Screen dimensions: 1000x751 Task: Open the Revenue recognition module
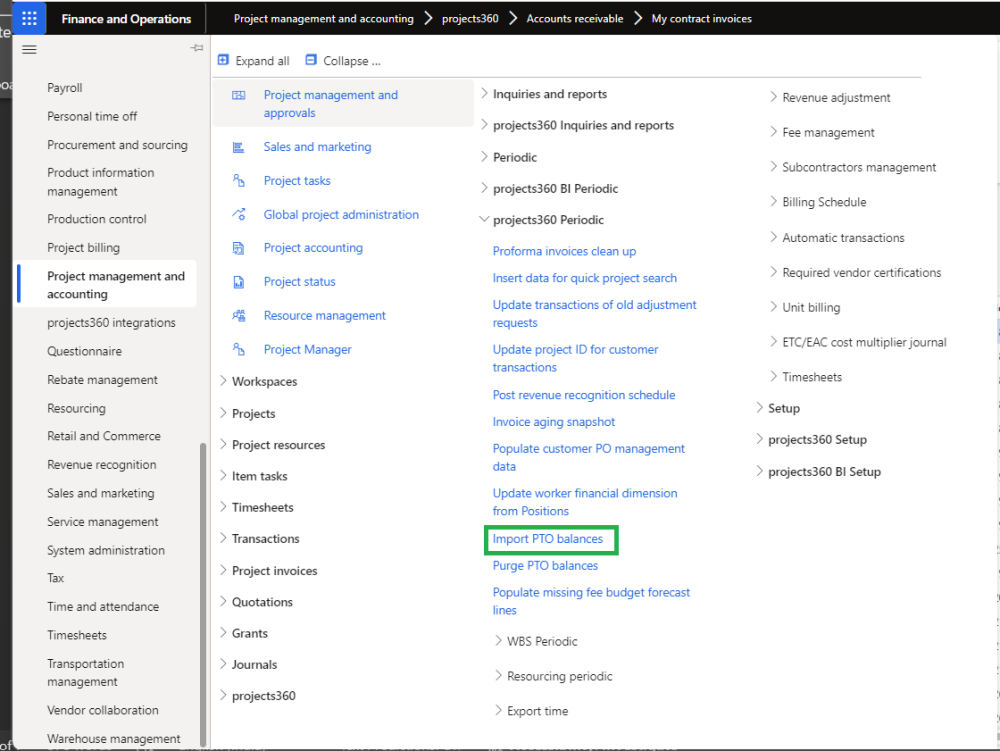click(x=101, y=465)
